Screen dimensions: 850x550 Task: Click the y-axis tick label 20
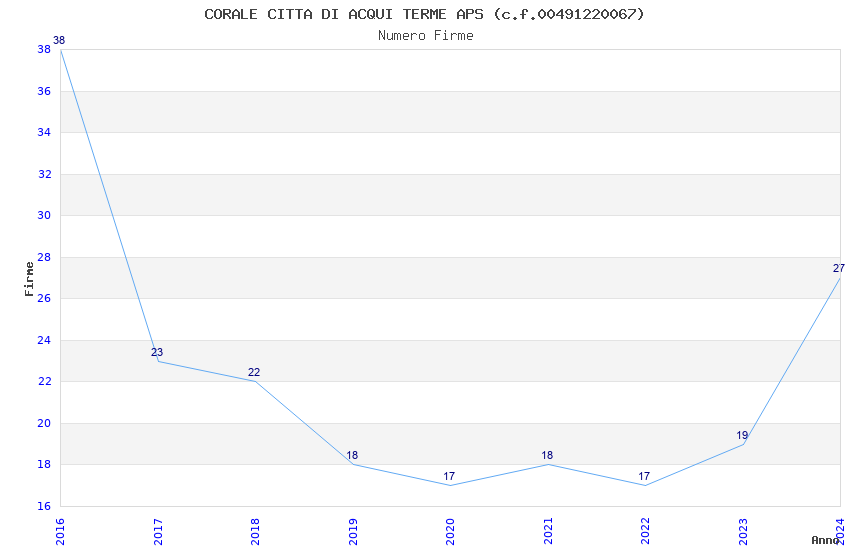point(44,423)
